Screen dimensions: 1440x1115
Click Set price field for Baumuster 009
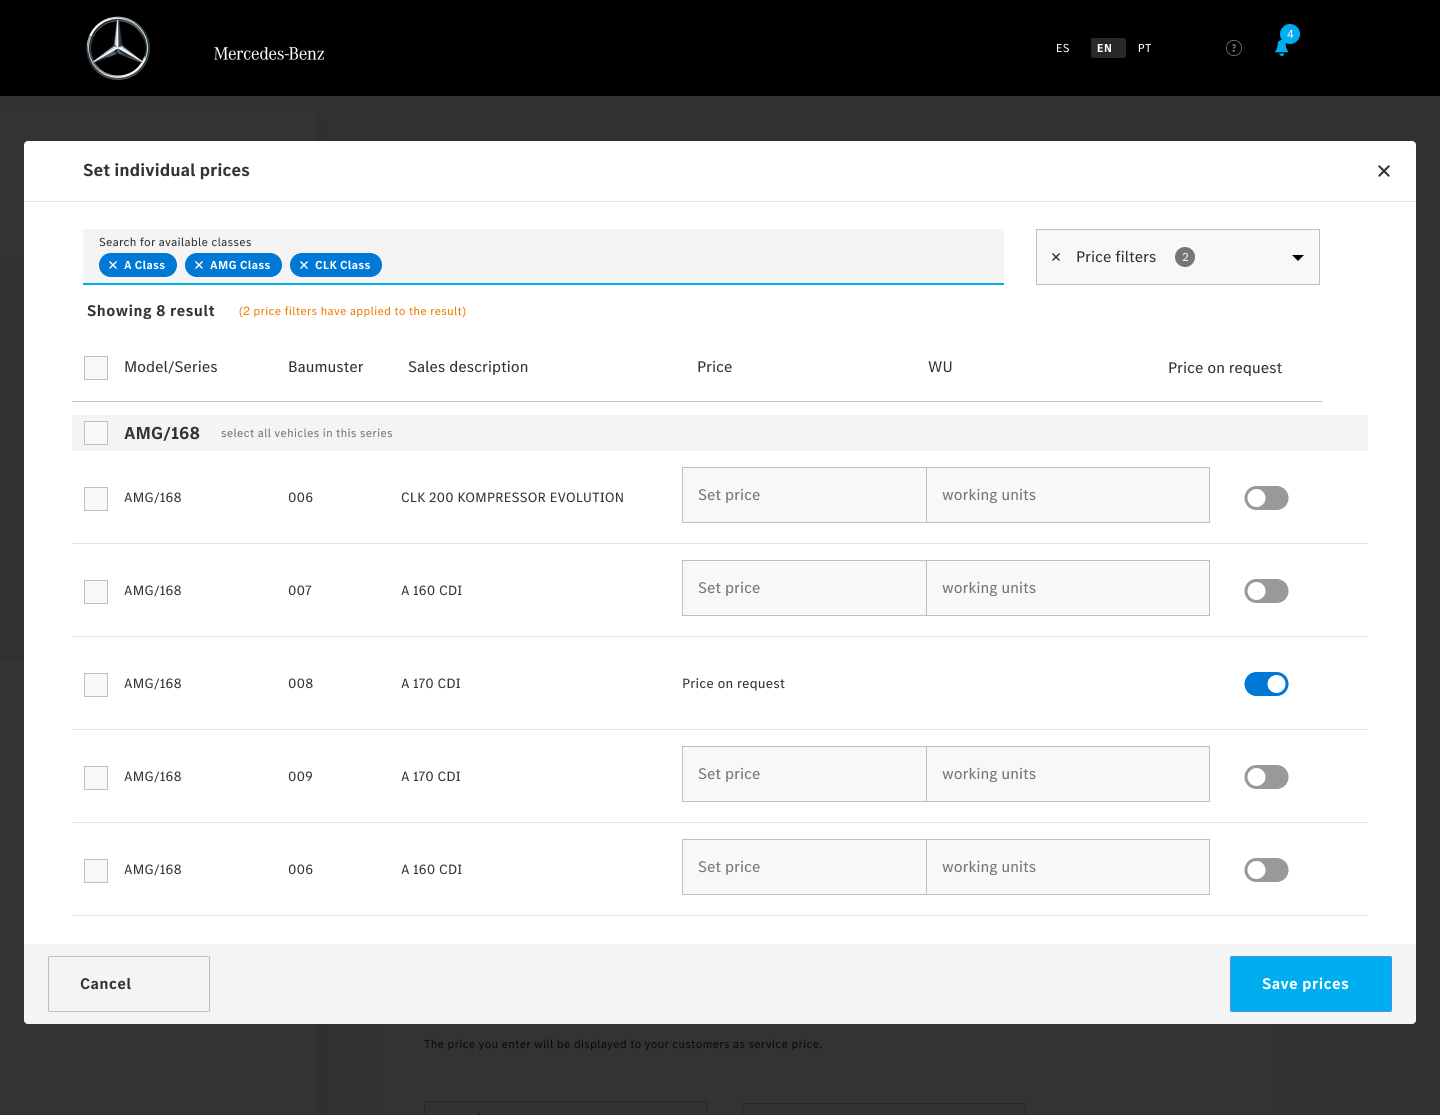pyautogui.click(x=804, y=774)
